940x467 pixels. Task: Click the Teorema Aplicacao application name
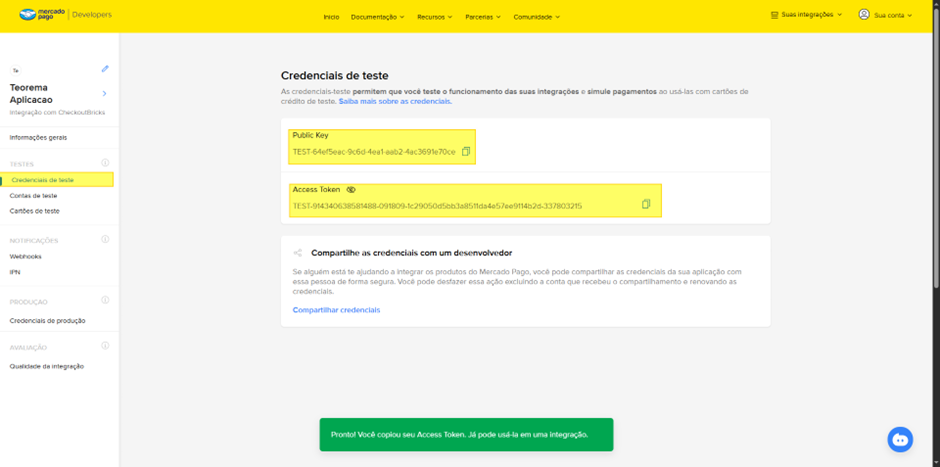(x=31, y=94)
